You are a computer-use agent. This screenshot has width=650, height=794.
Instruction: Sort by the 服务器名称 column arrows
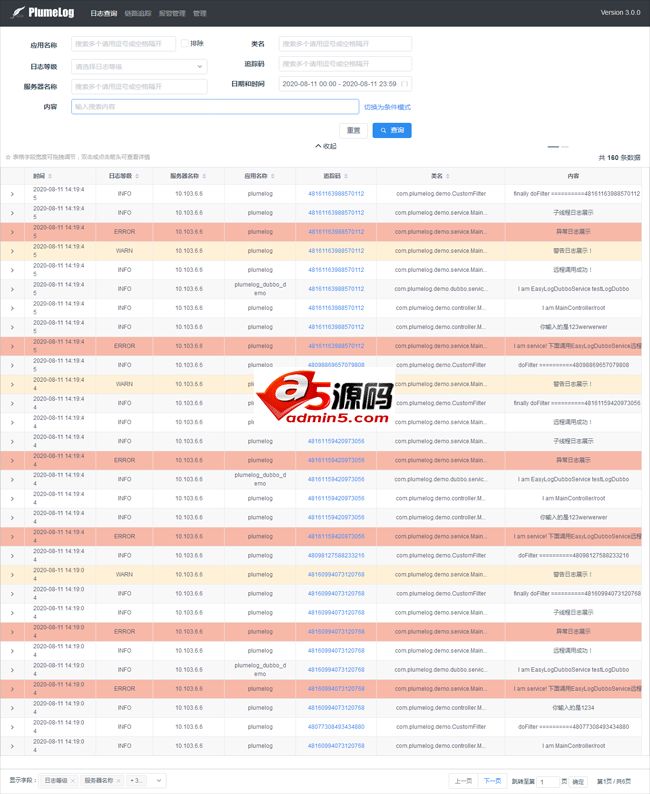point(204,176)
